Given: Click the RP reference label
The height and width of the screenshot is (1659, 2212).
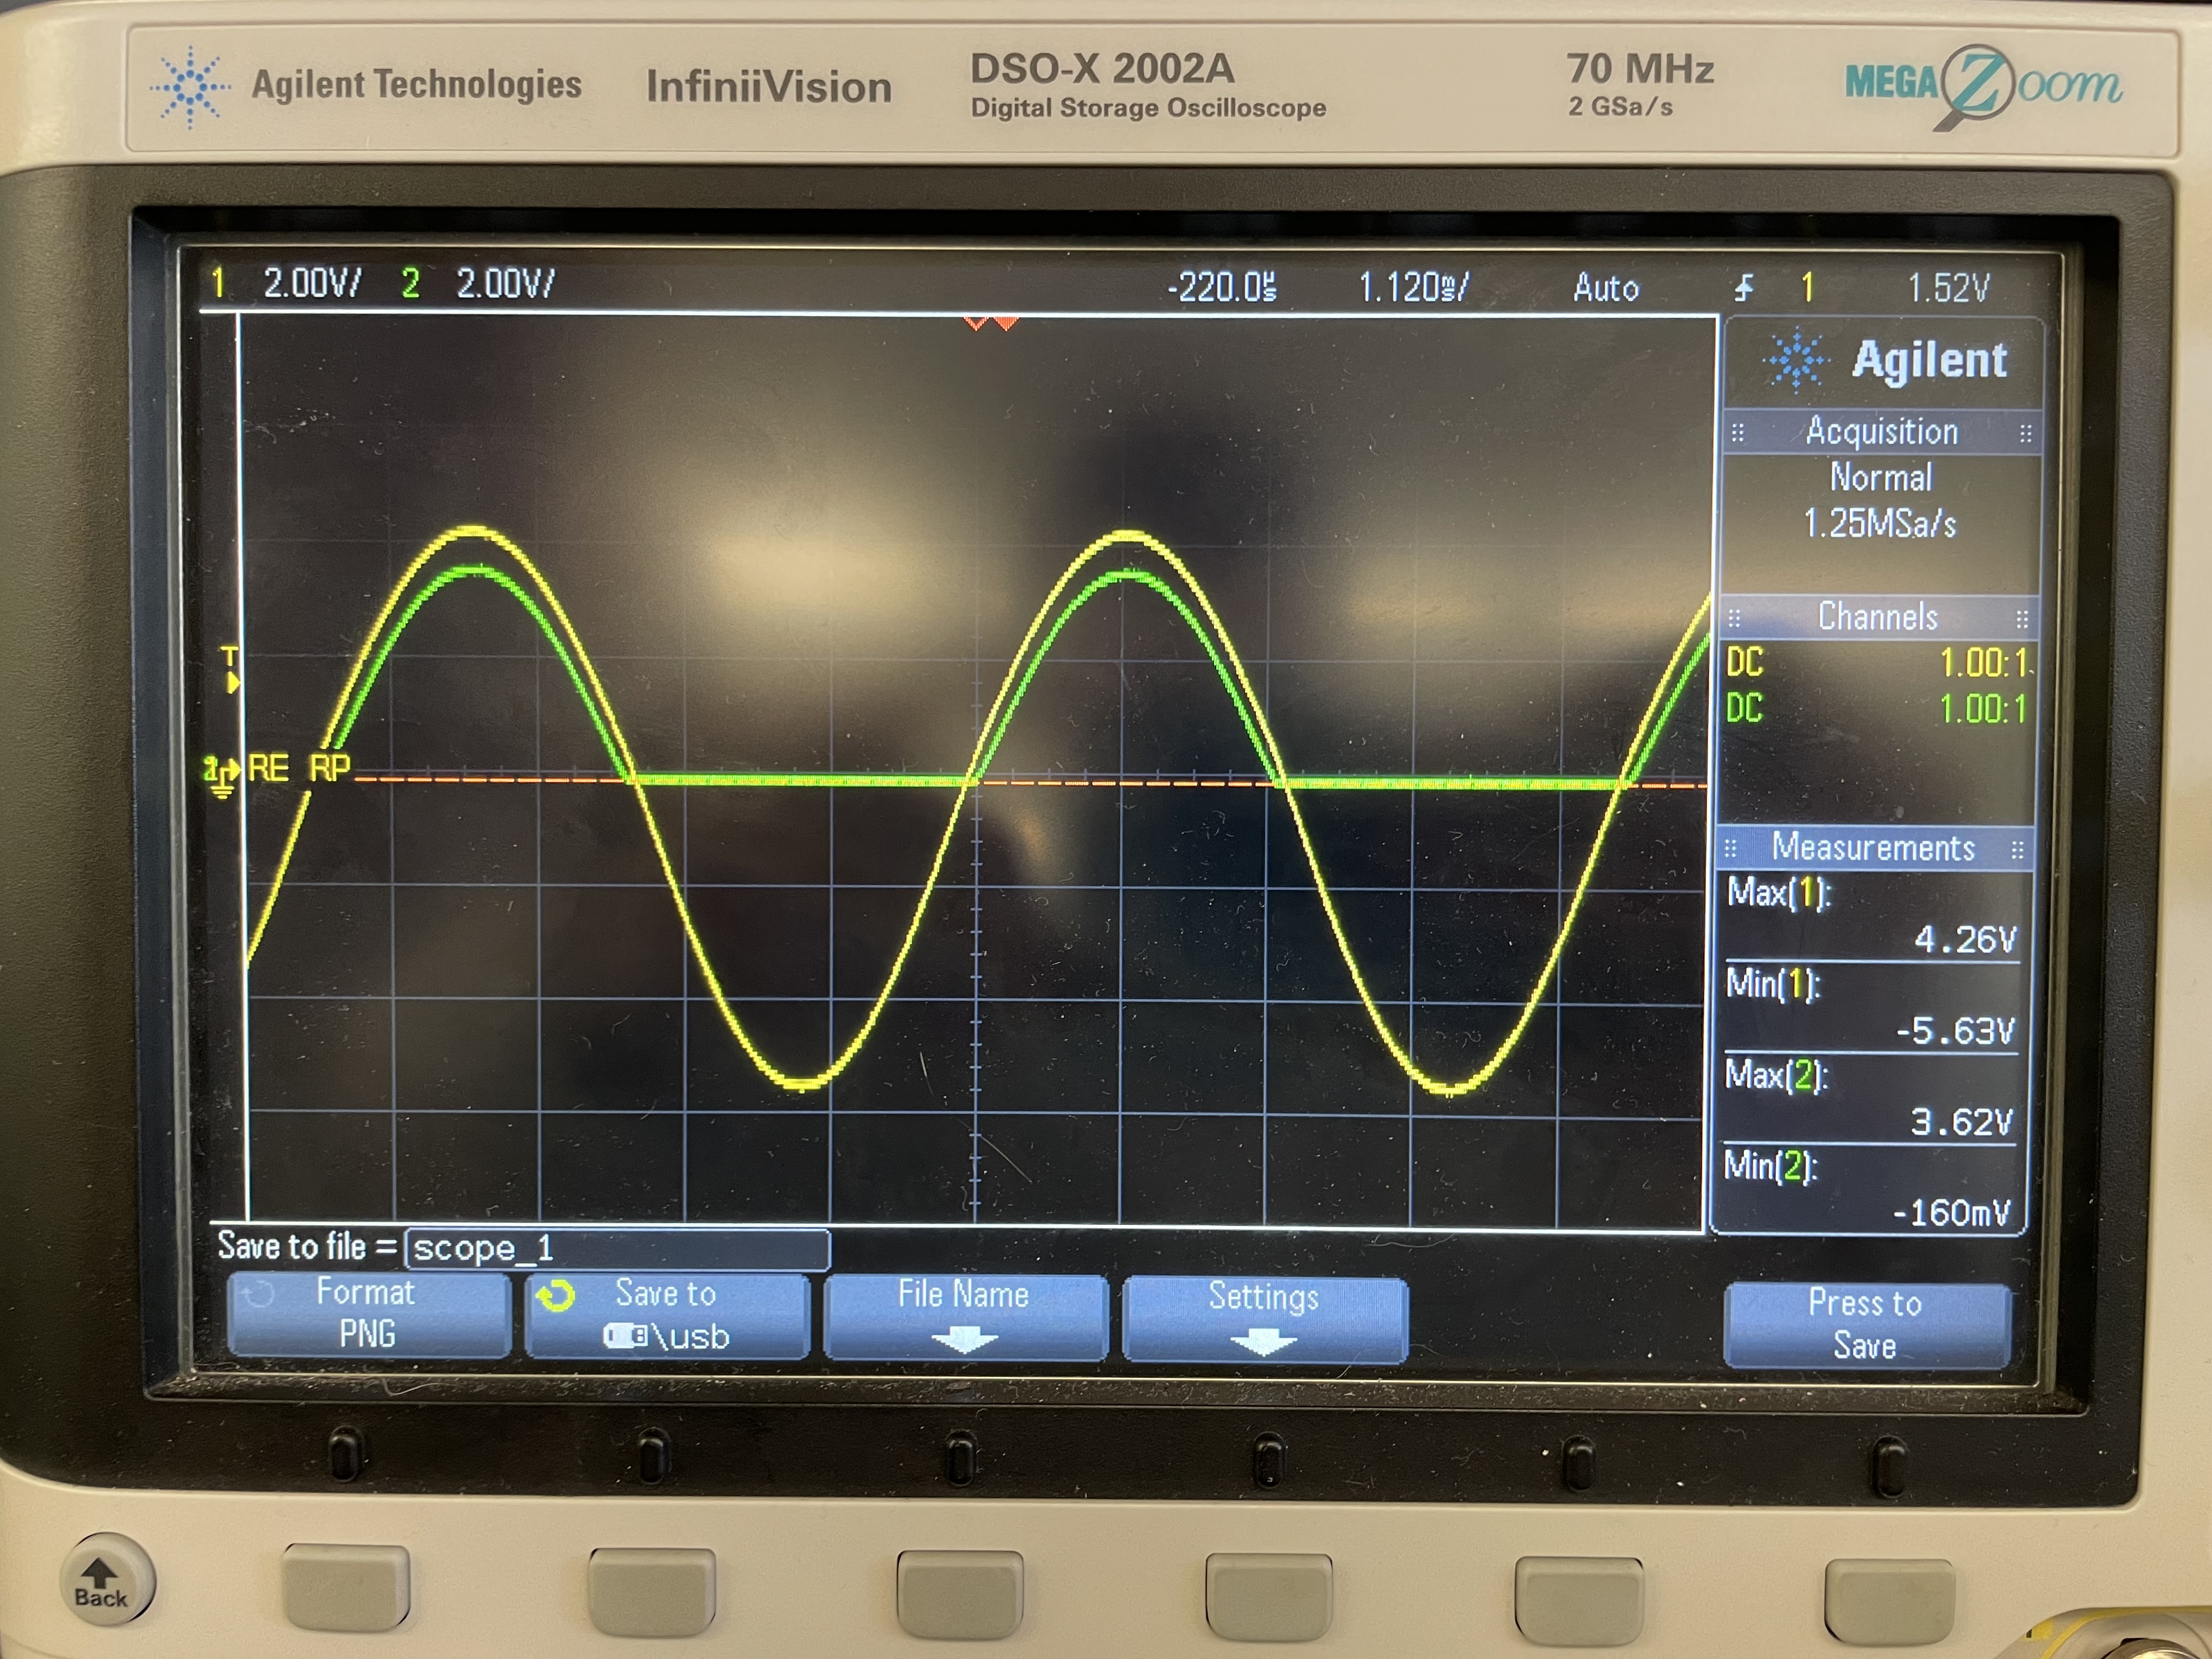Looking at the screenshot, I should tap(330, 768).
